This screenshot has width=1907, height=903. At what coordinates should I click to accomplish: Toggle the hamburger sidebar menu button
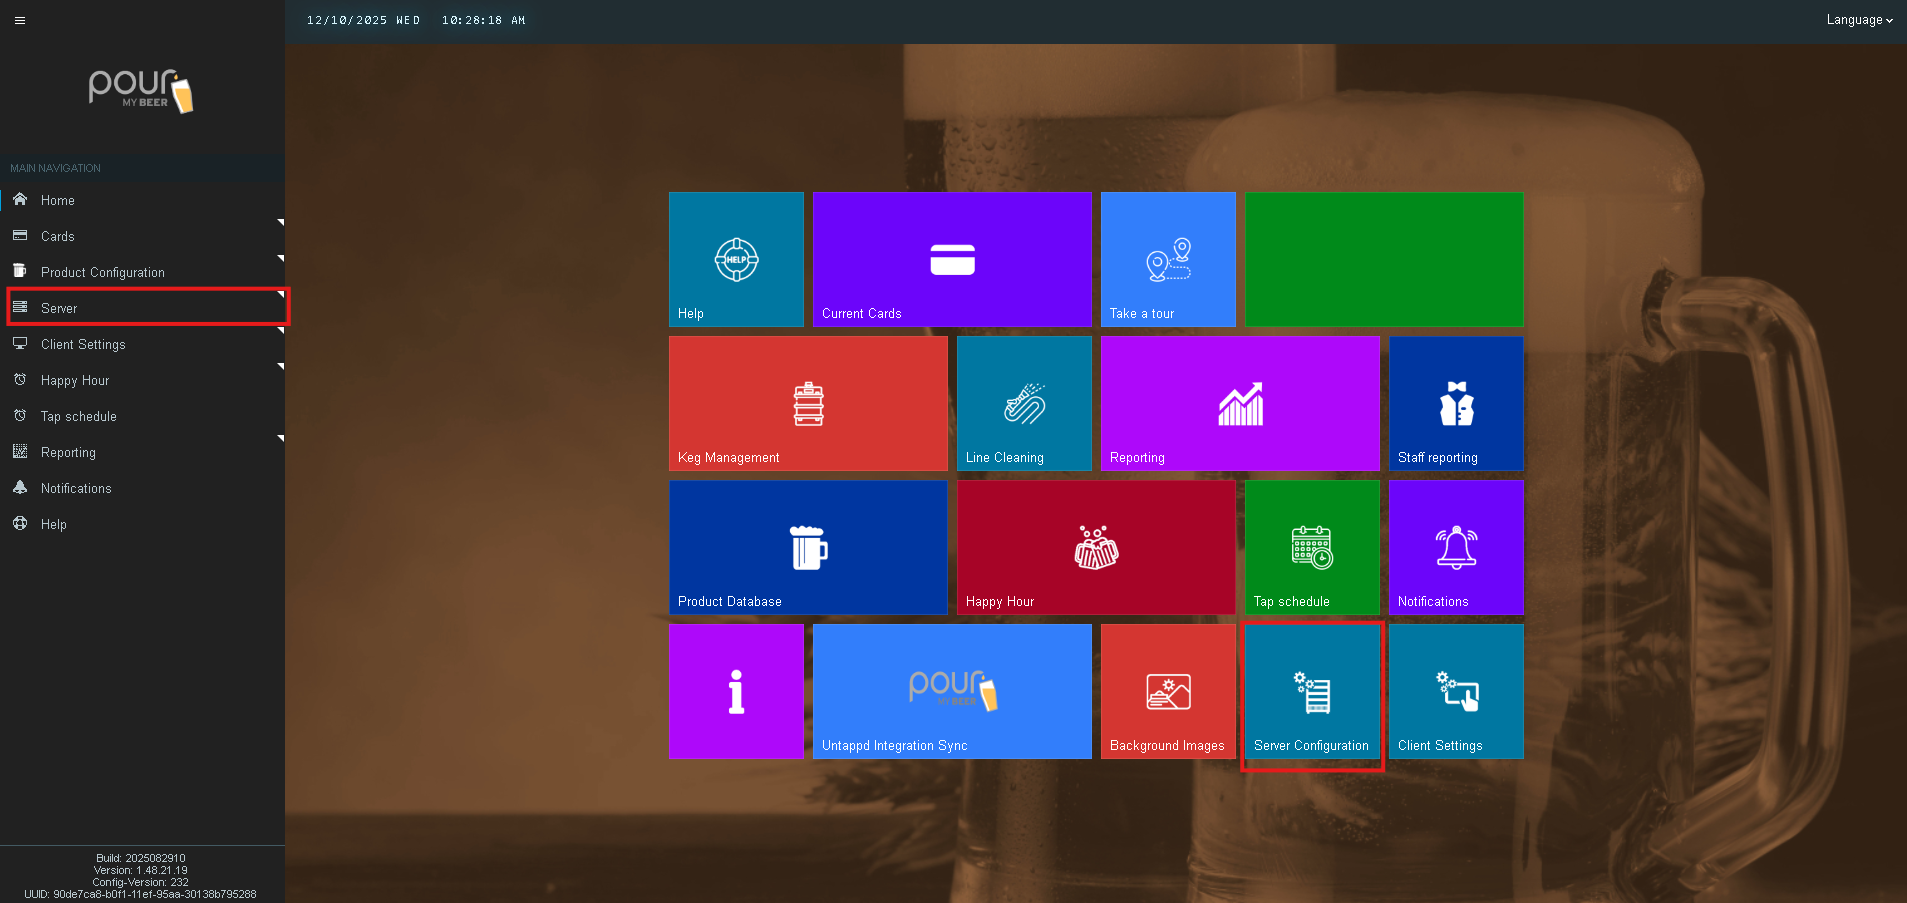[x=20, y=20]
